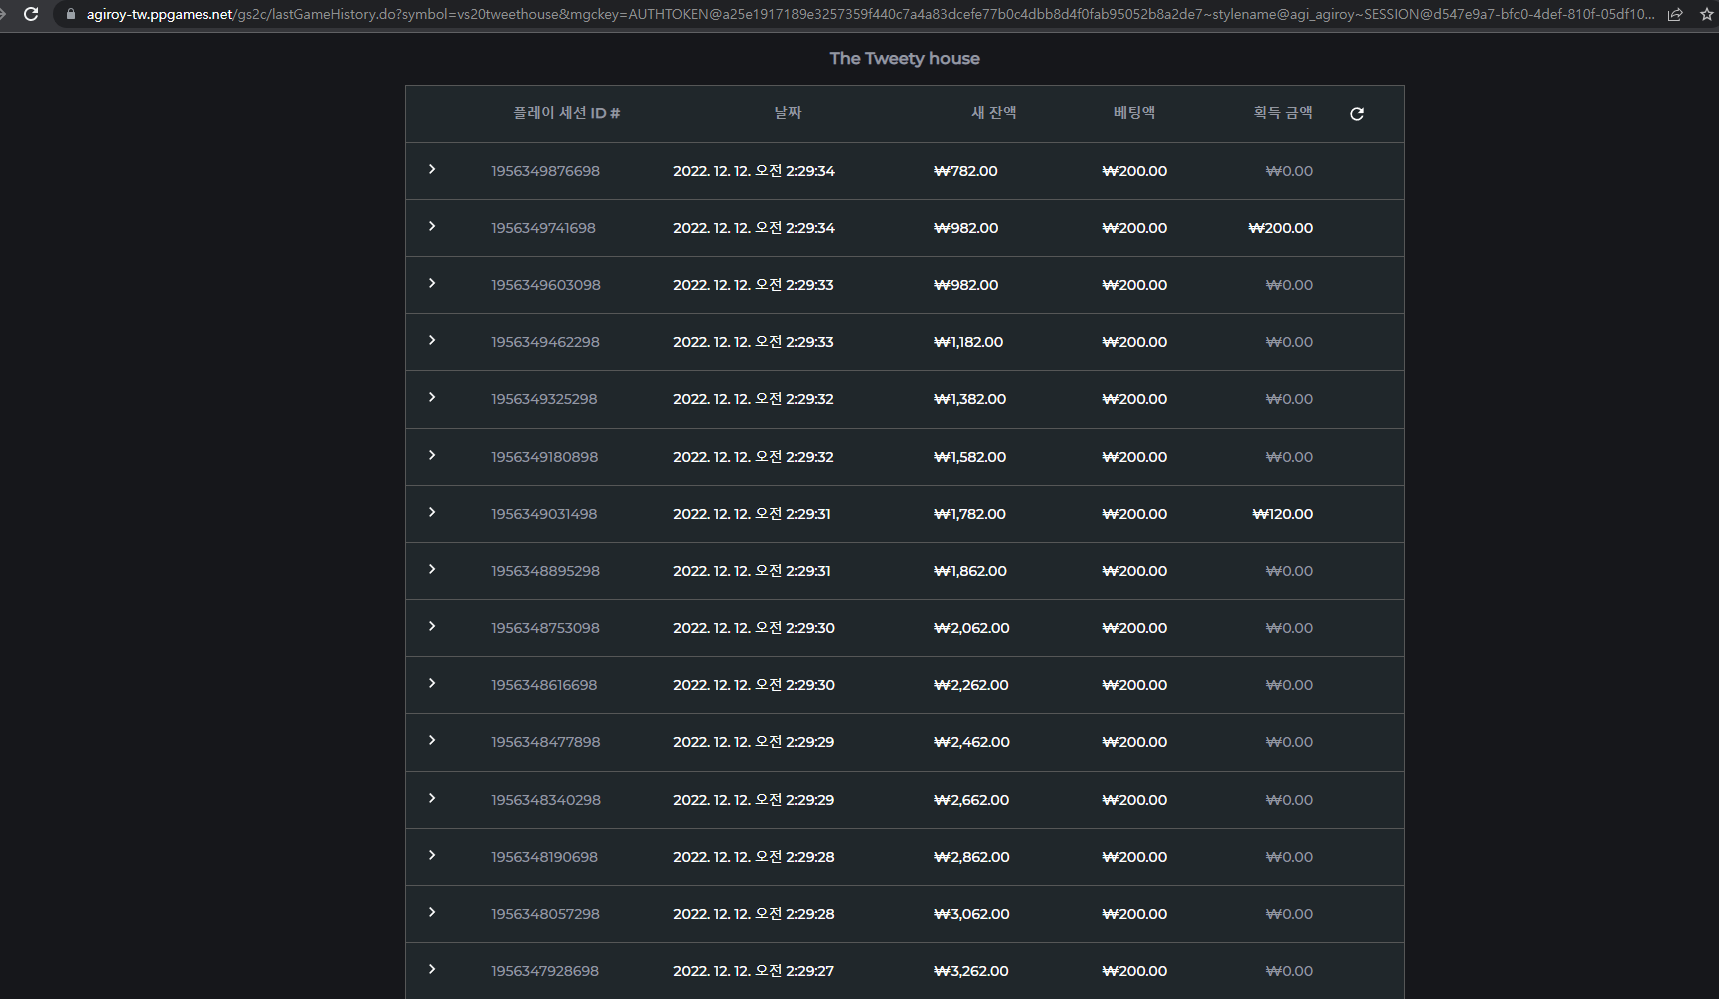Click the ₩120.00 winnings amount
Viewport: 1719px width, 999px height.
(1283, 514)
